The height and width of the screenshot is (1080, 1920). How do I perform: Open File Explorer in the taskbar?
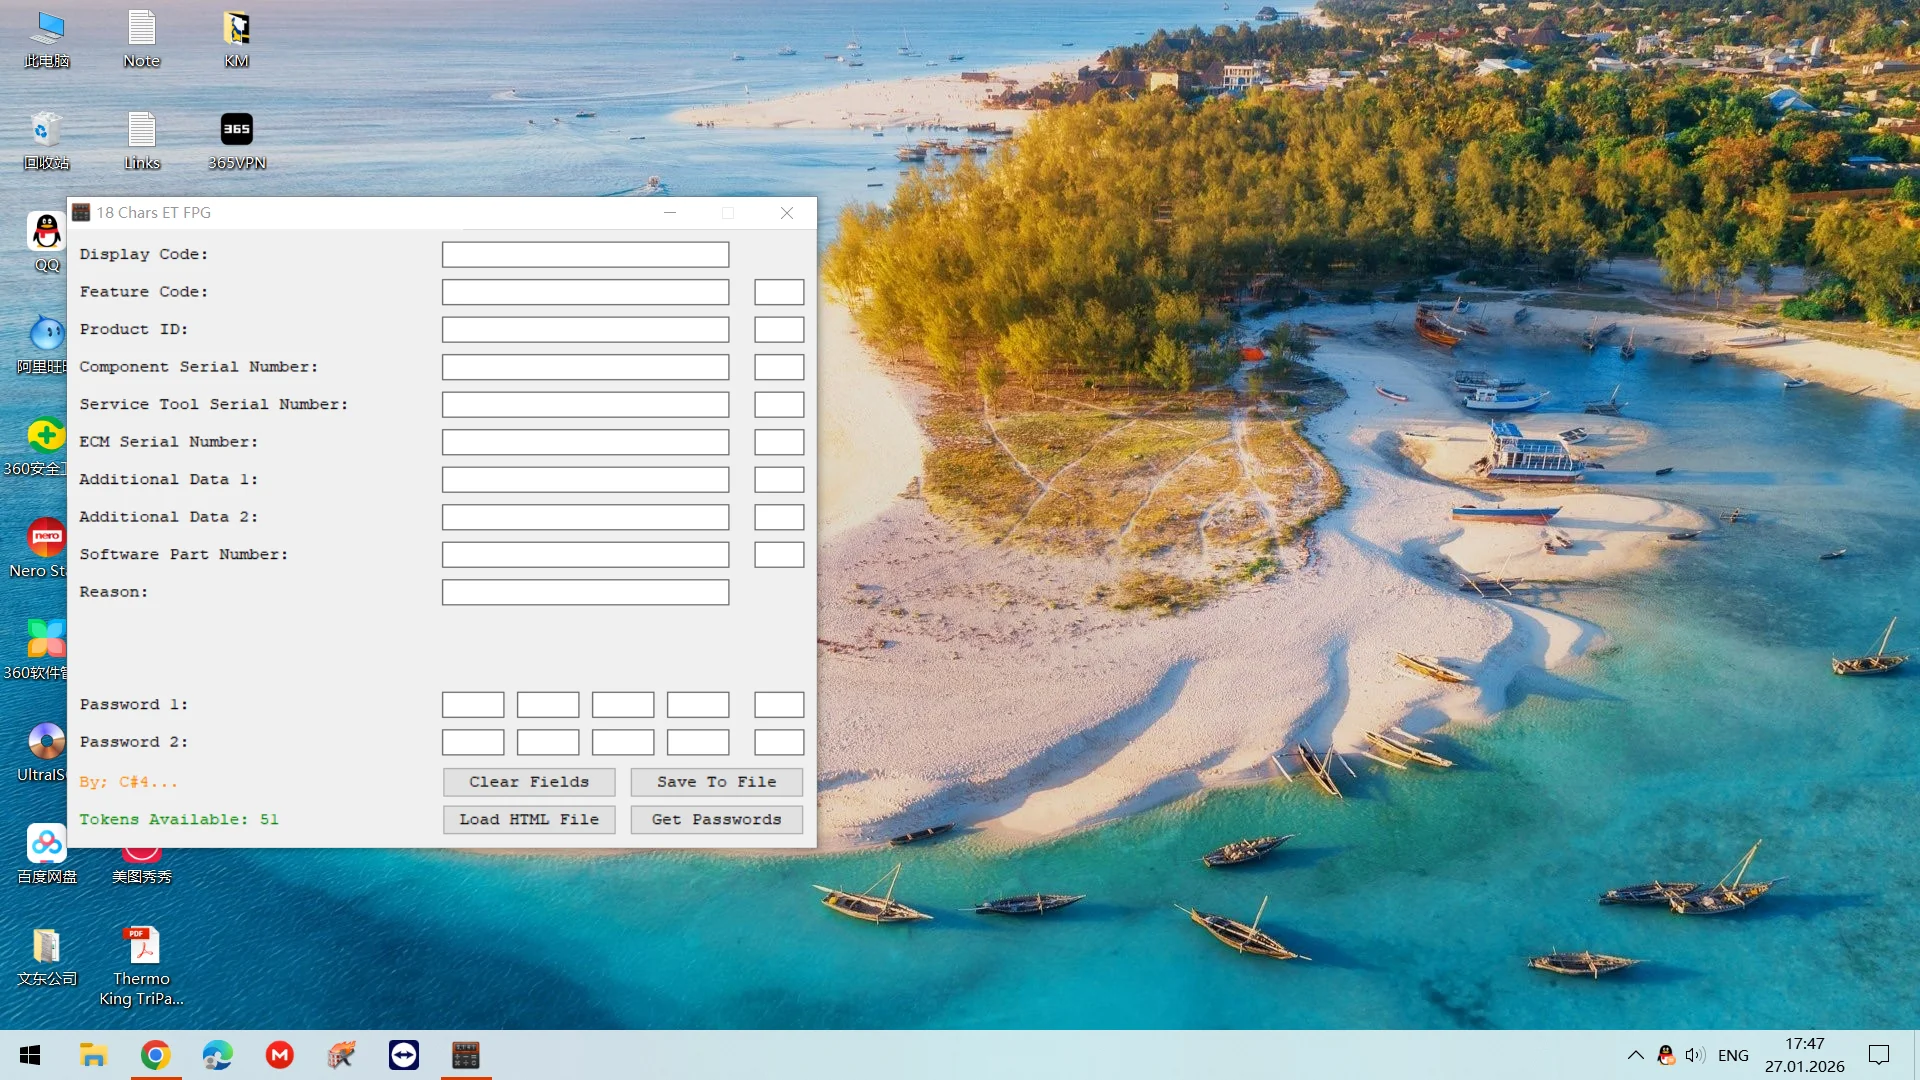pyautogui.click(x=93, y=1055)
